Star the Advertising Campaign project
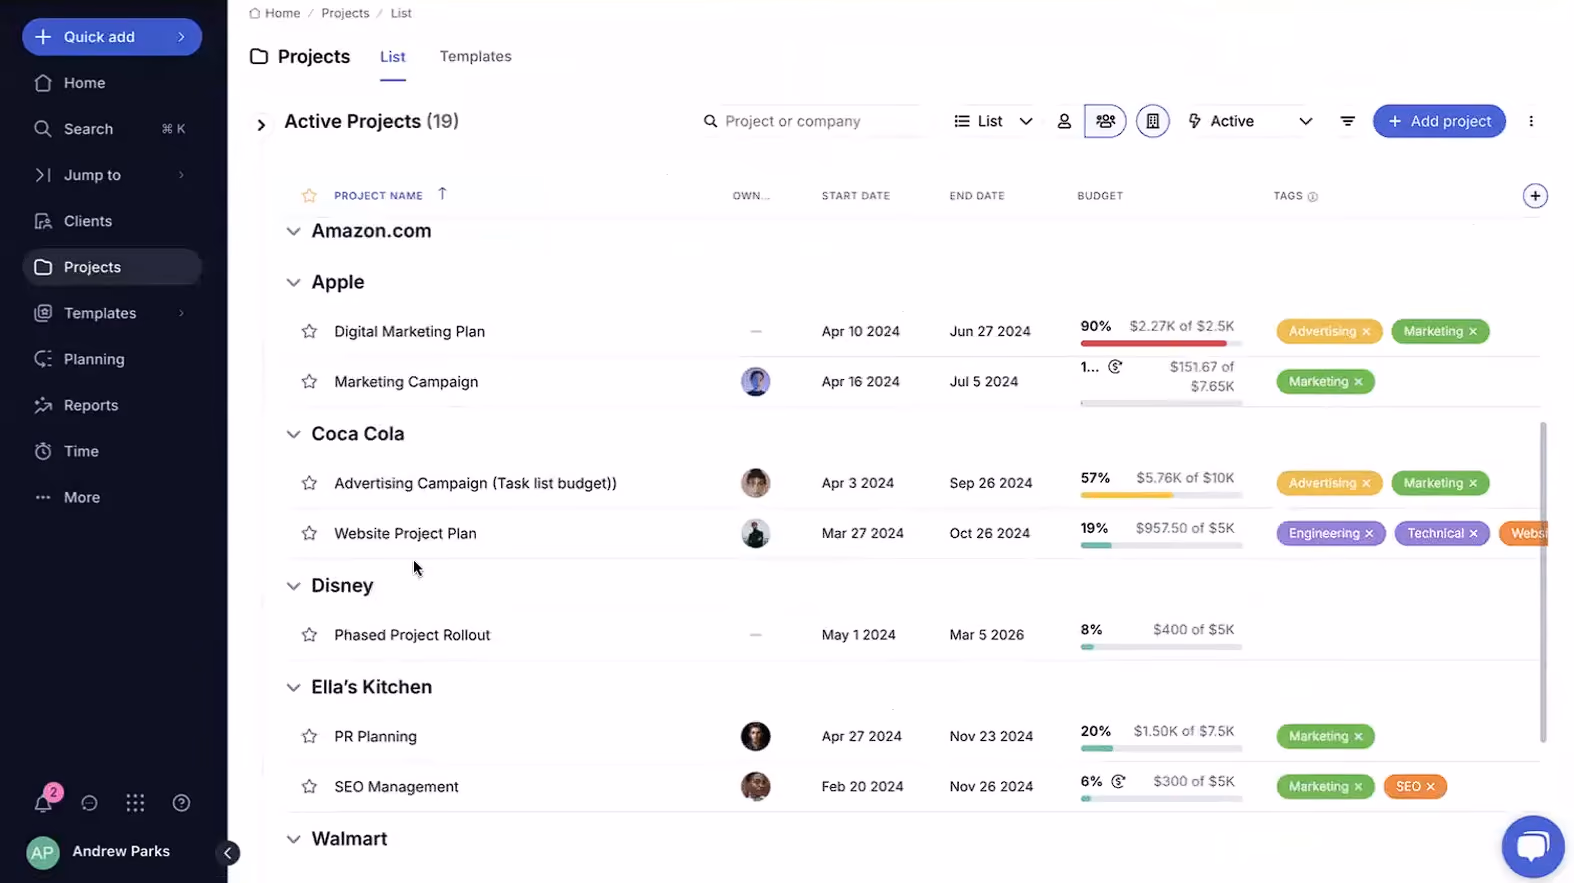Image resolution: width=1574 pixels, height=883 pixels. click(x=309, y=483)
